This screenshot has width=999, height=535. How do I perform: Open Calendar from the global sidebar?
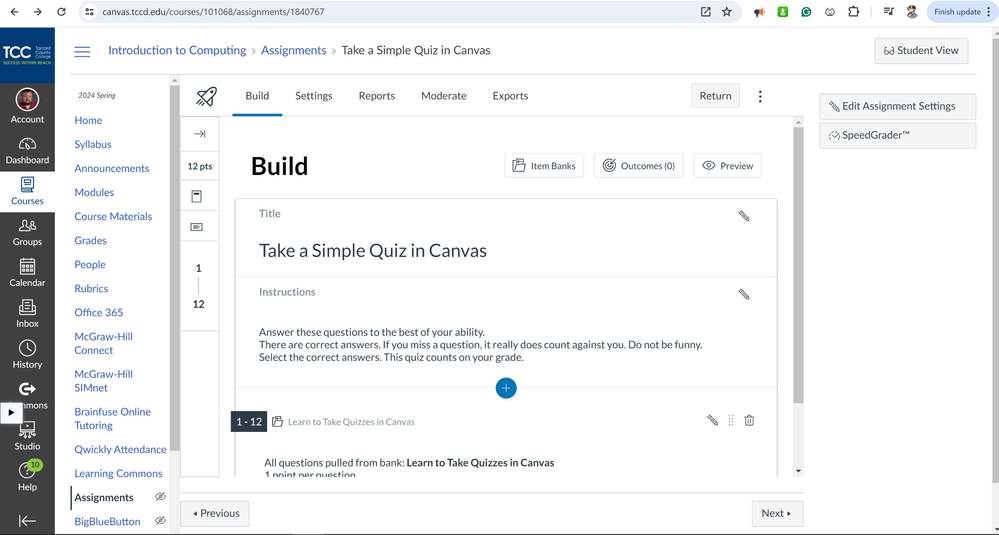click(x=27, y=272)
